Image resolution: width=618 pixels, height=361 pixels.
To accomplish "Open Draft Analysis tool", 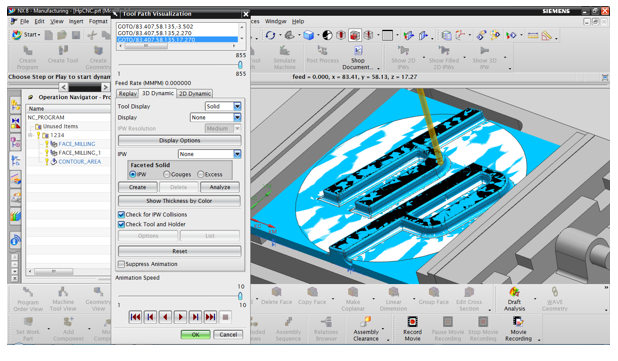I will point(514,299).
